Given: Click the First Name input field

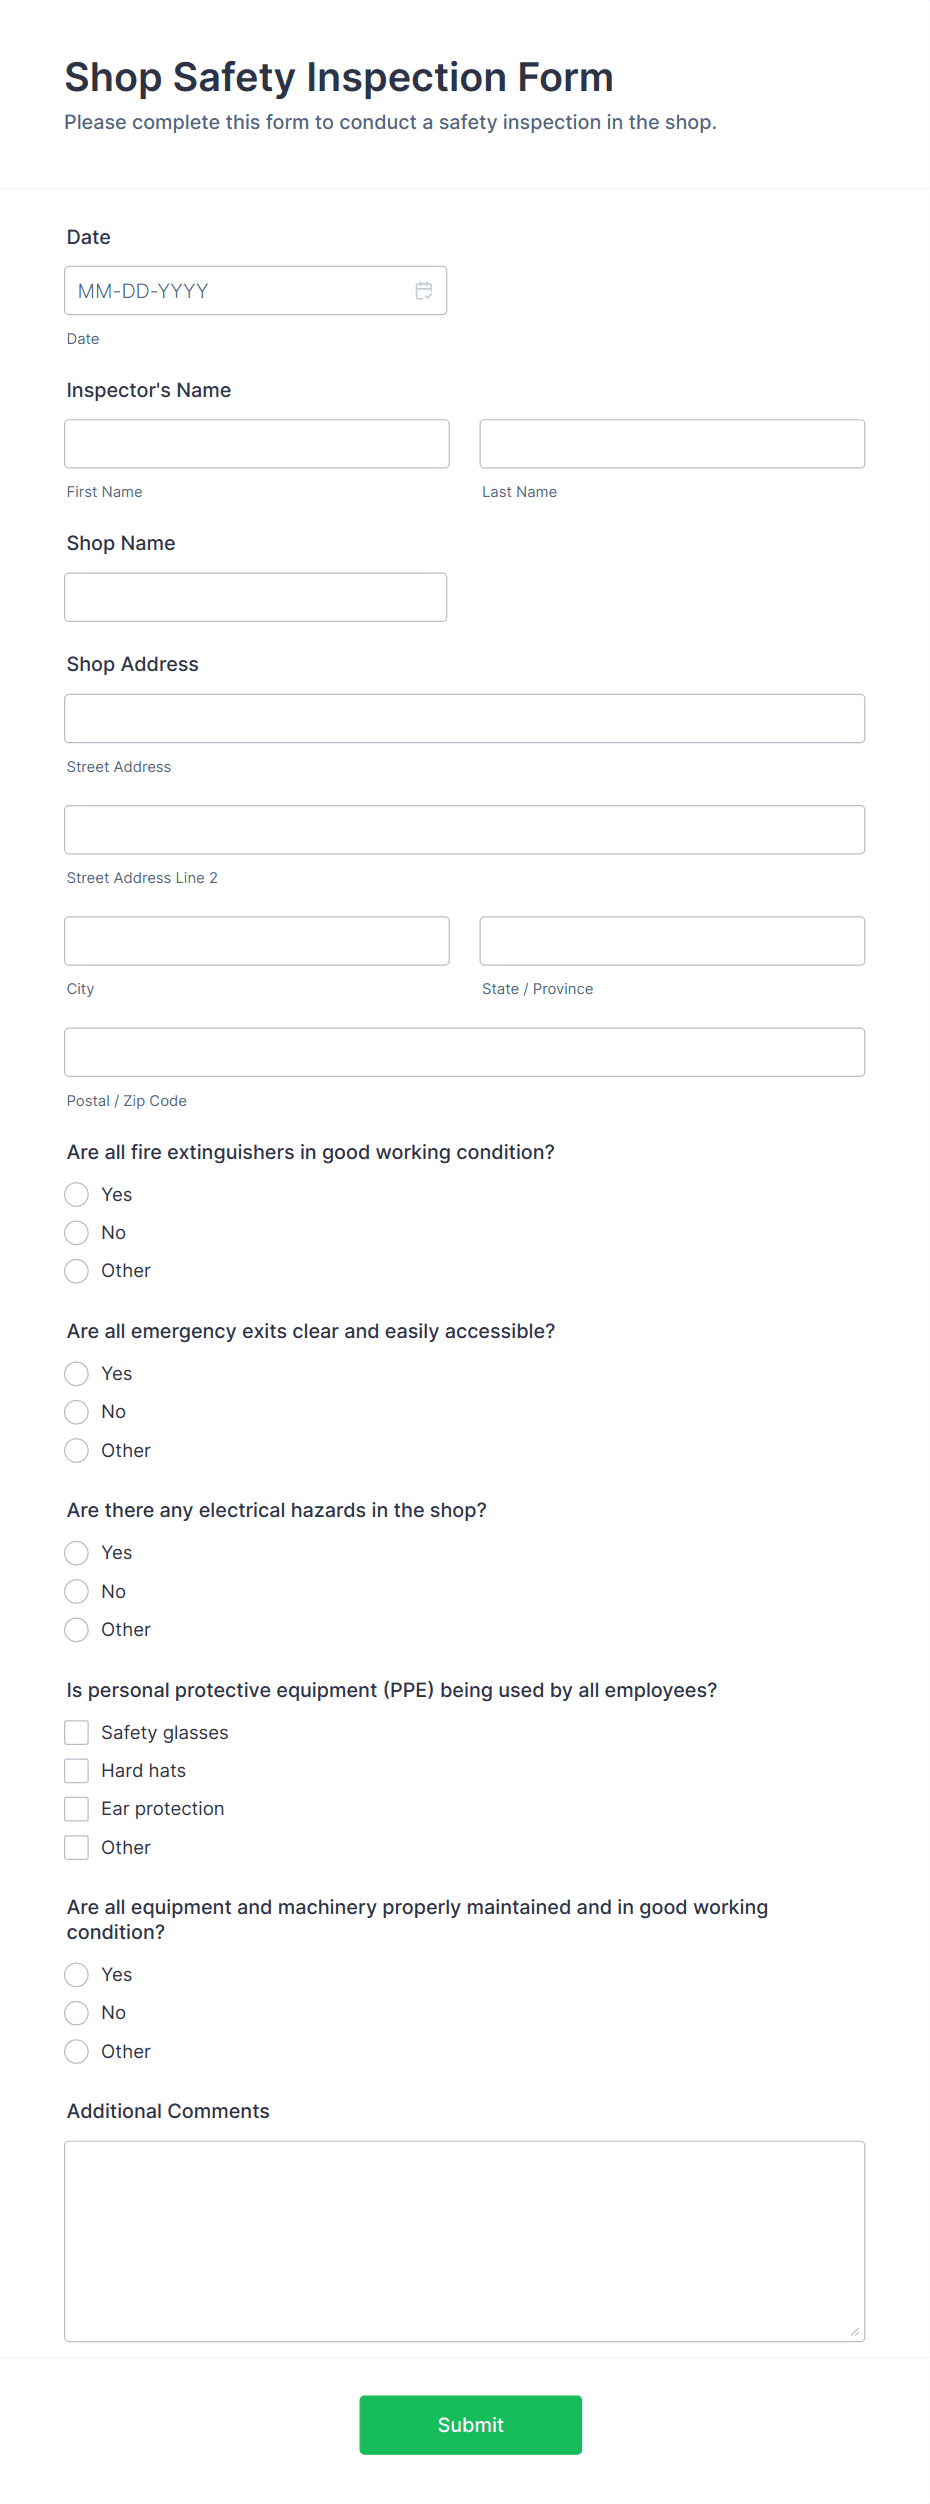Looking at the screenshot, I should [256, 443].
